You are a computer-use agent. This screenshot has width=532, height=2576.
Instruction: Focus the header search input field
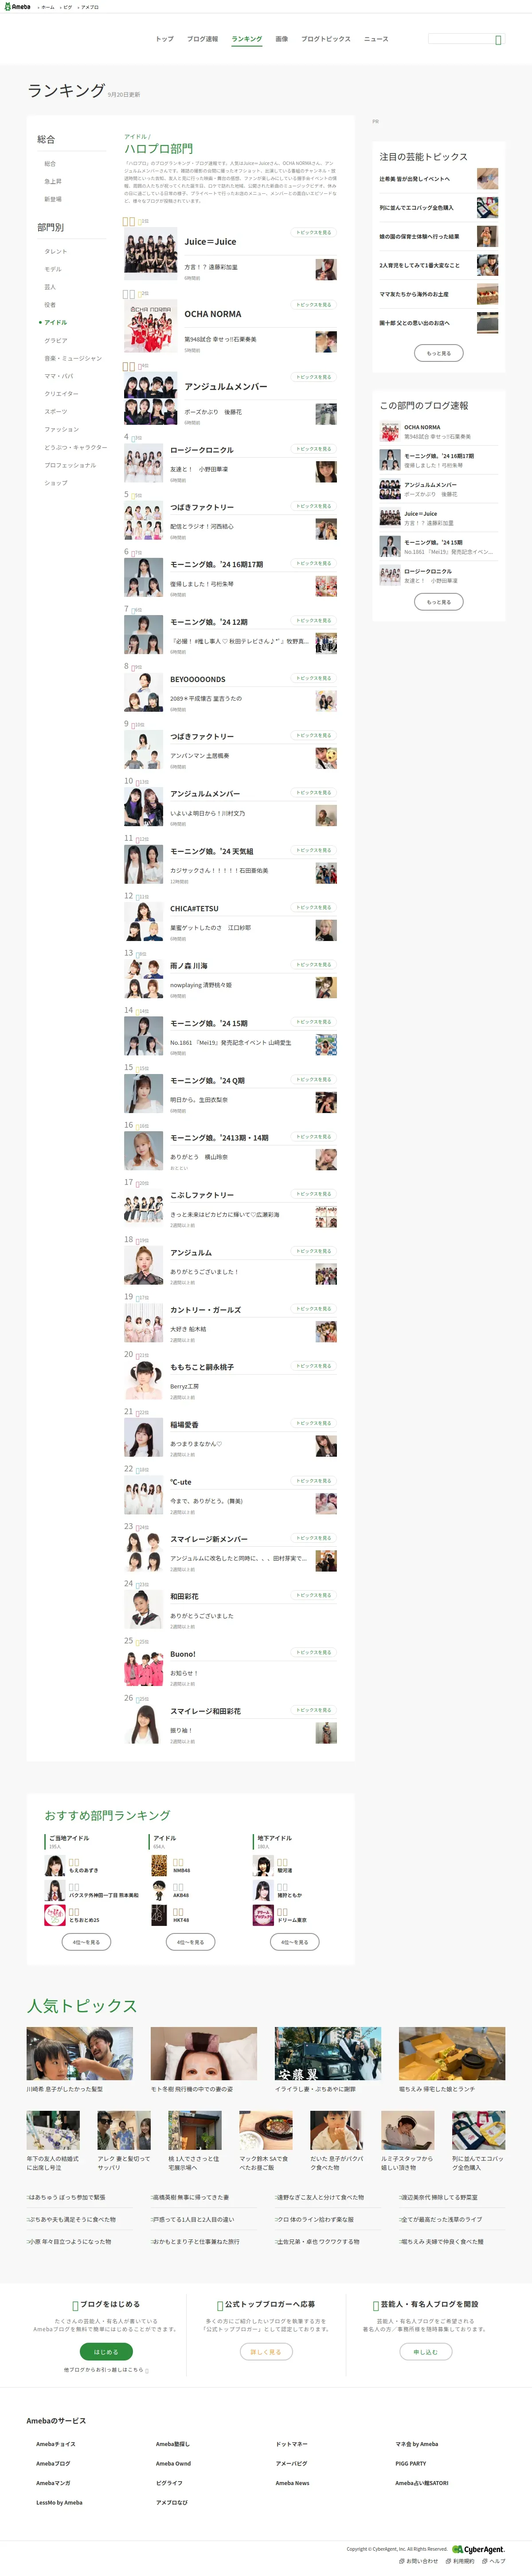(460, 39)
